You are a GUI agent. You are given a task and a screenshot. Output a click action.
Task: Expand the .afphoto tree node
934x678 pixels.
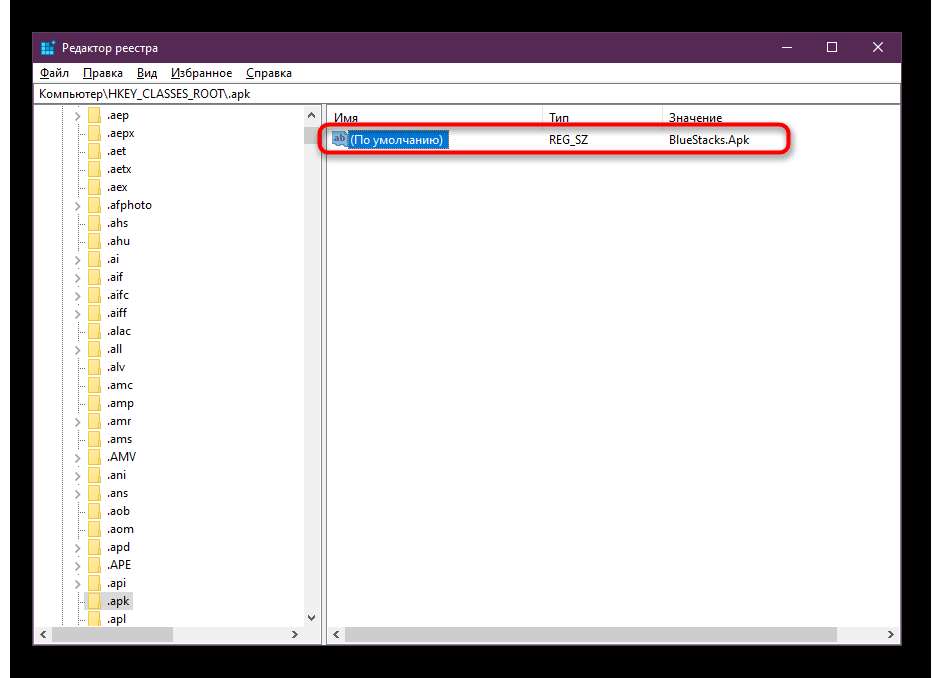point(77,205)
